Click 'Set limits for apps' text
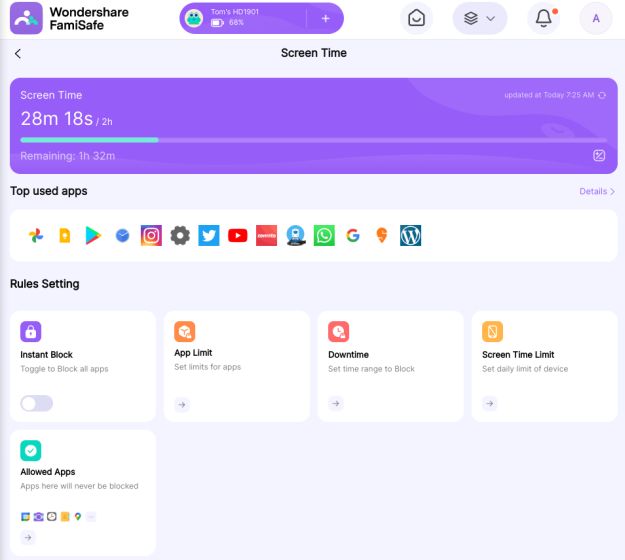Viewport: 625px width, 560px height. (208, 367)
